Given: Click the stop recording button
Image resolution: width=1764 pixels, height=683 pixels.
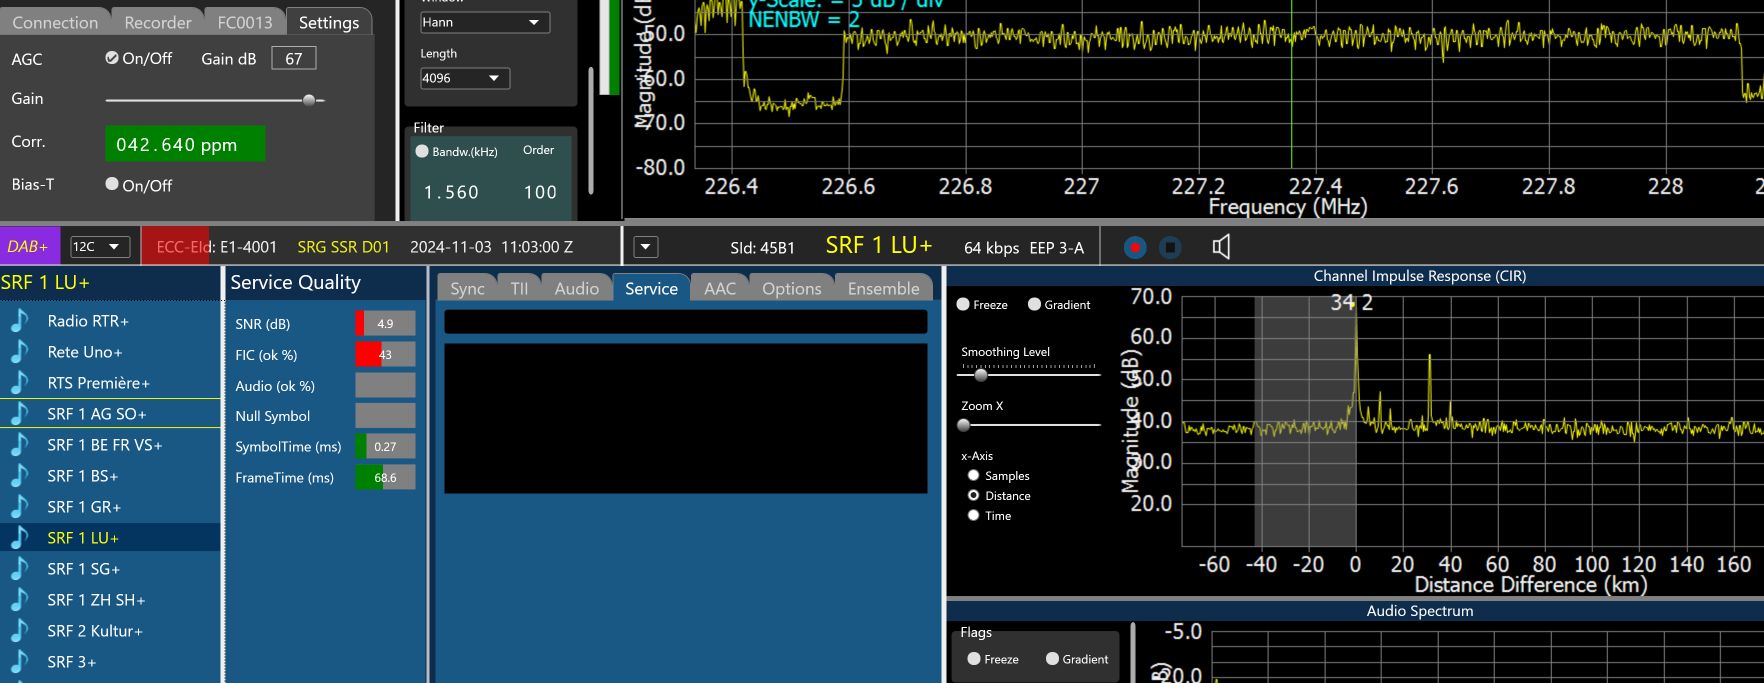Looking at the screenshot, I should 1170,247.
